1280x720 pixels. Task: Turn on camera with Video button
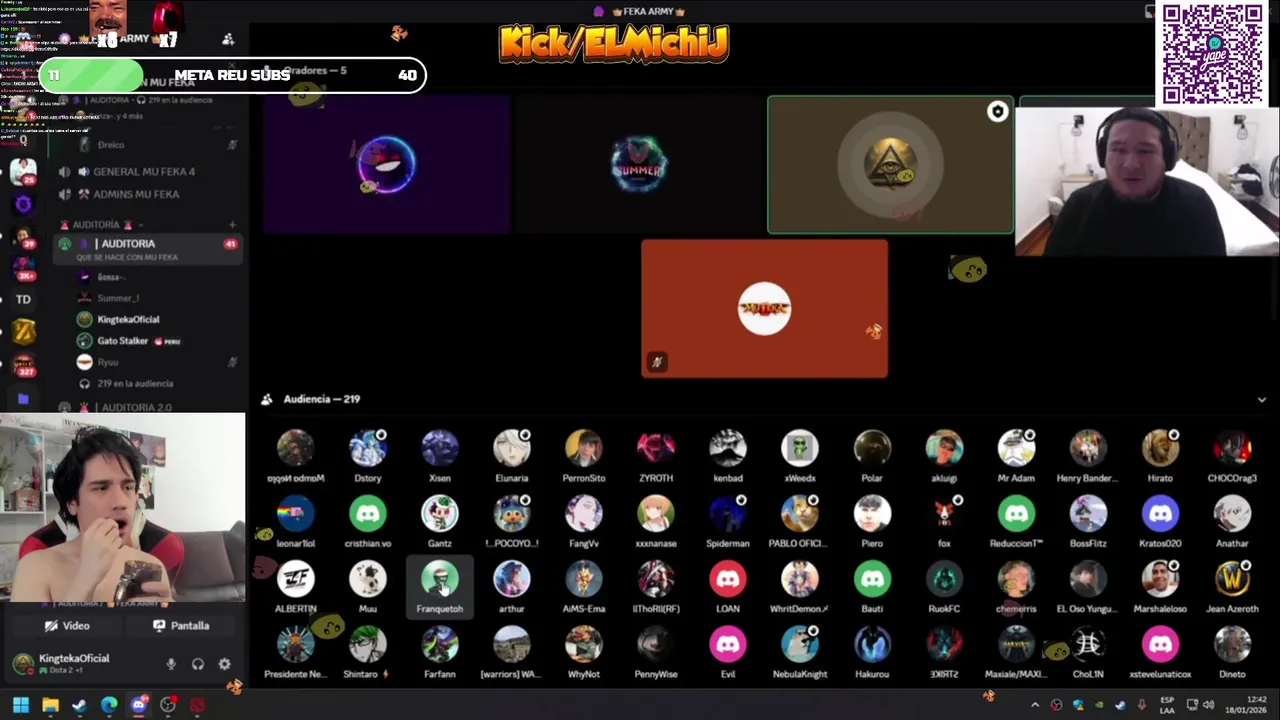pyautogui.click(x=67, y=626)
